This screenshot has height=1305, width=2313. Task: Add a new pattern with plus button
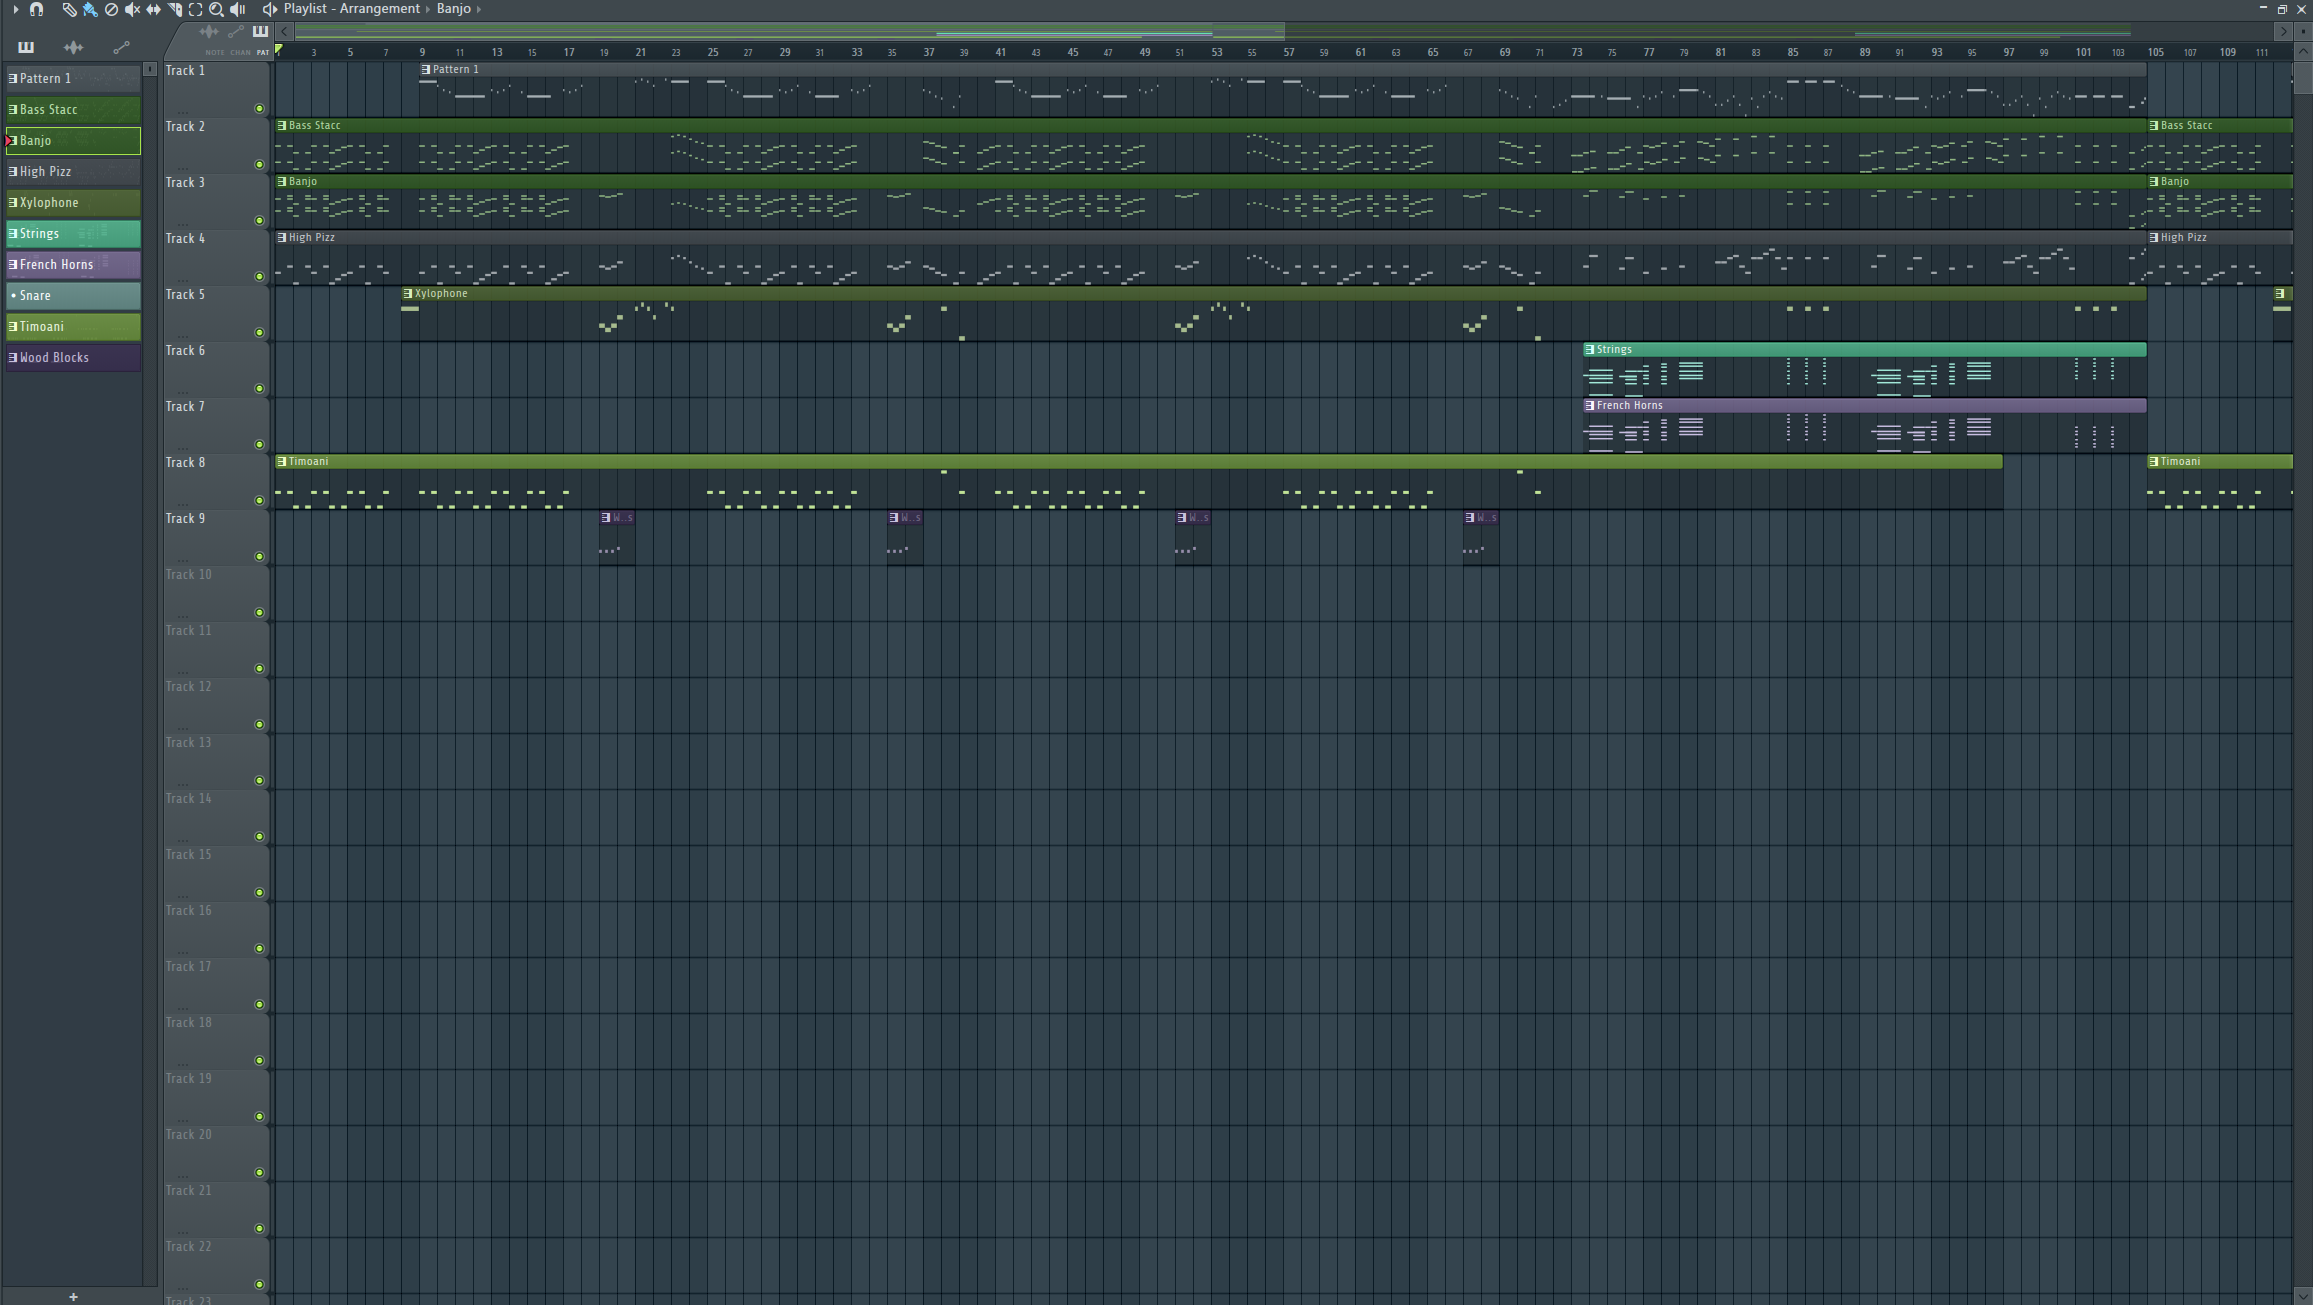pyautogui.click(x=73, y=1296)
